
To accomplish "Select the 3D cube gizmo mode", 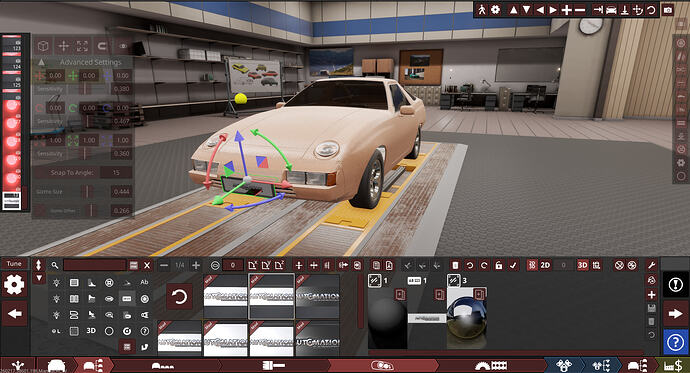I will [x=43, y=45].
